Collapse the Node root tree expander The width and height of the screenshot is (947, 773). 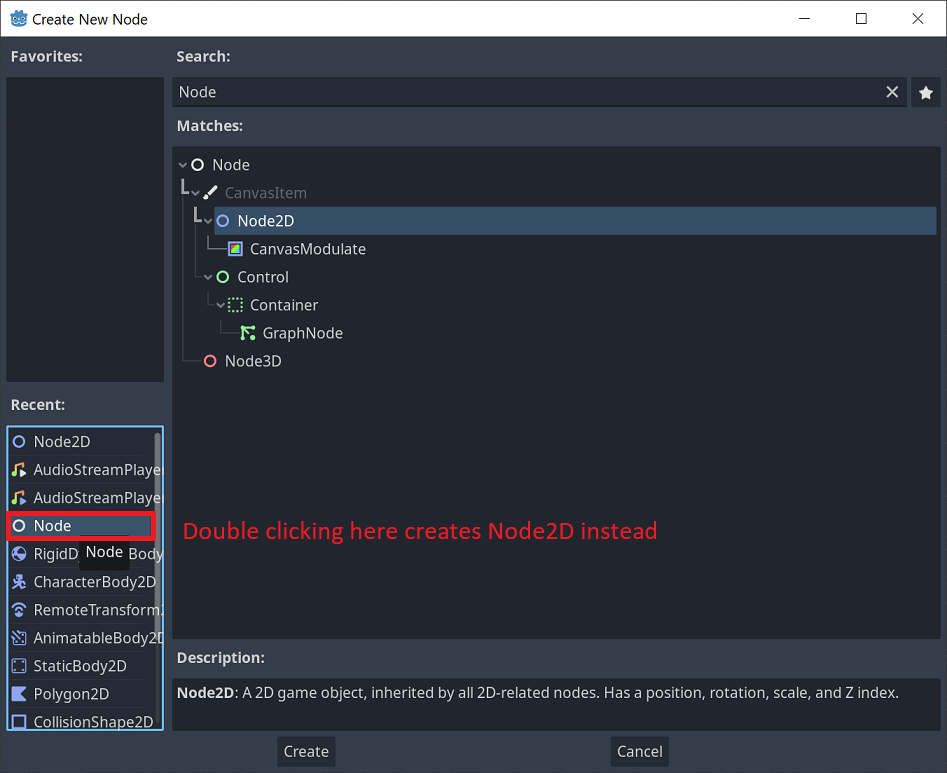point(183,164)
